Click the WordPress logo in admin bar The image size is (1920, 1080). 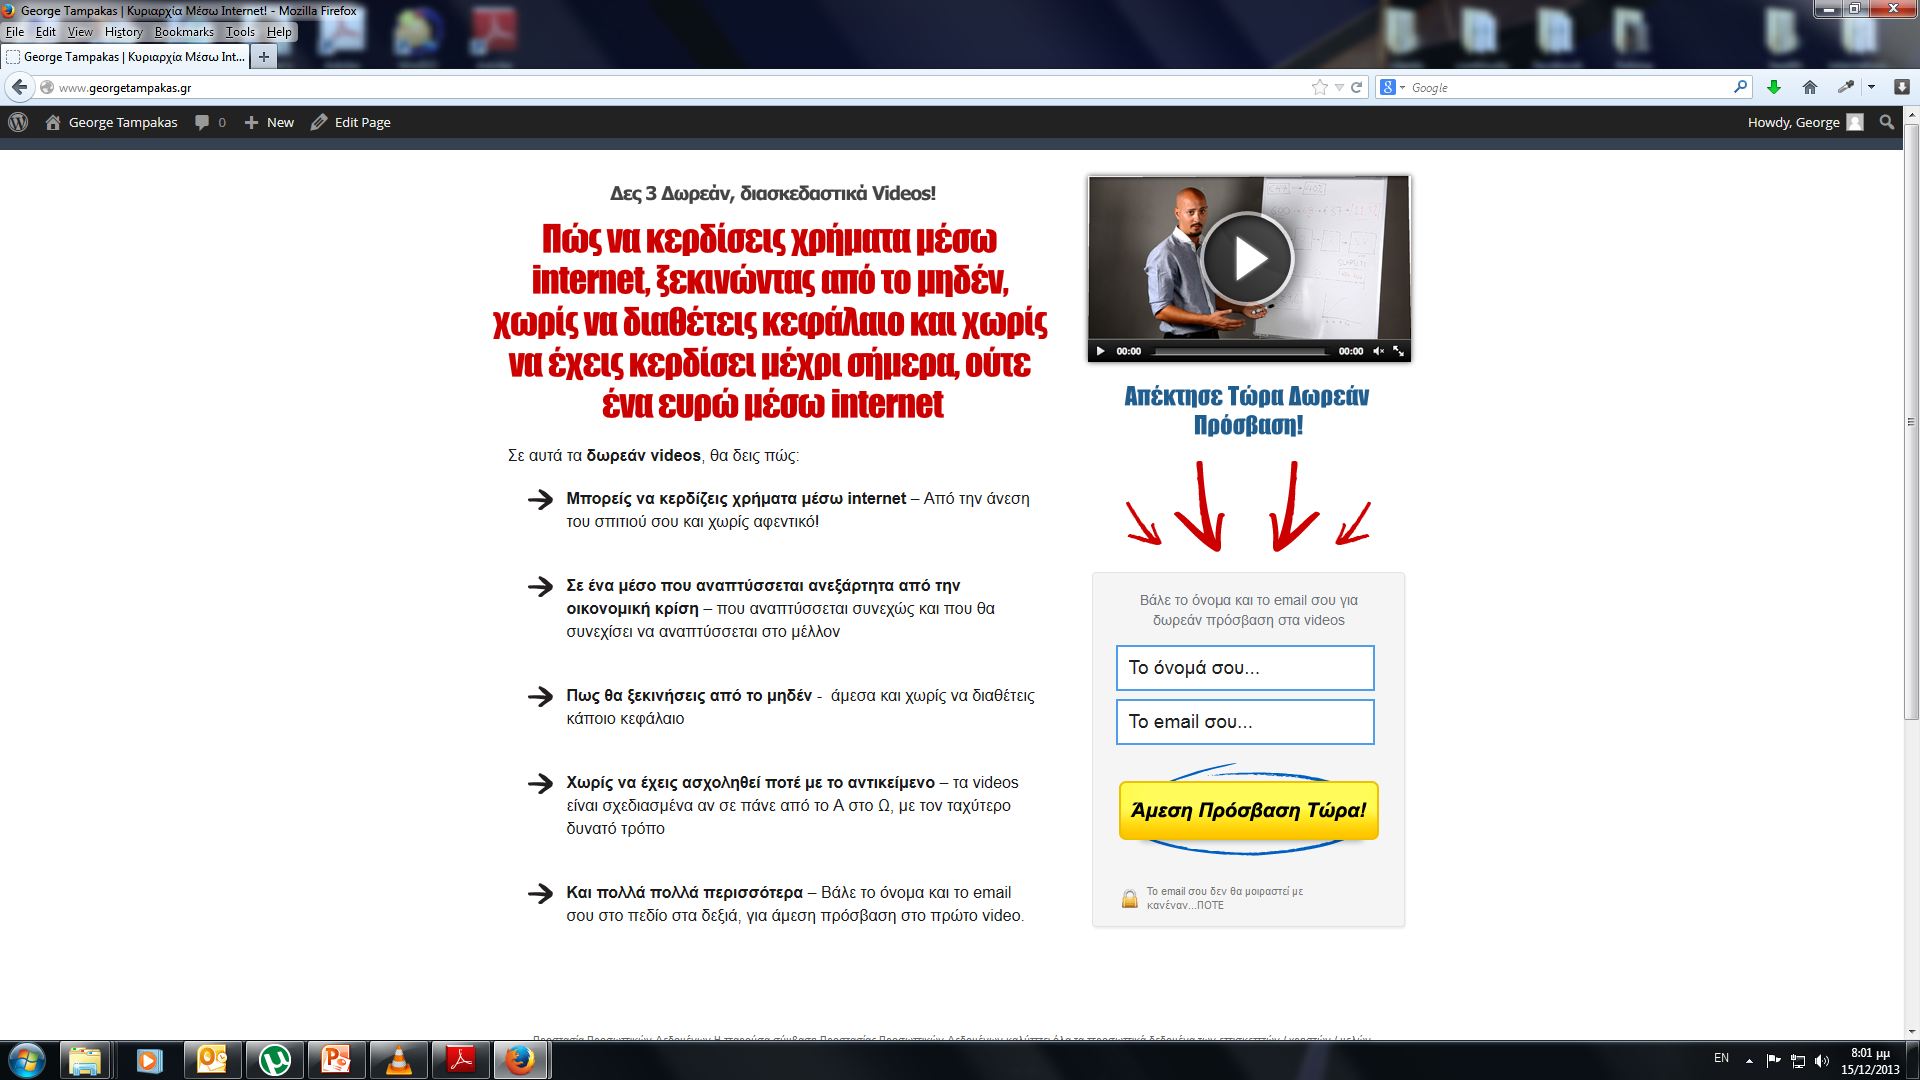click(18, 122)
